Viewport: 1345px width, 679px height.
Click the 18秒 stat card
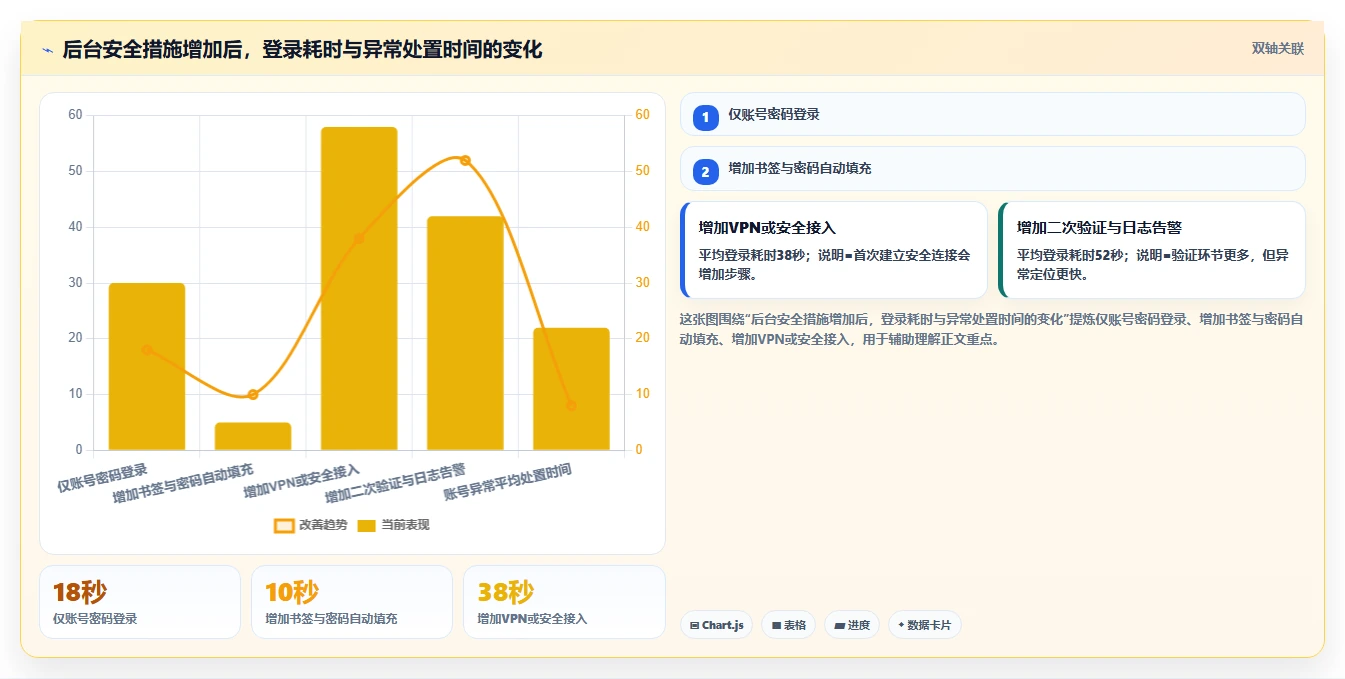click(140, 602)
